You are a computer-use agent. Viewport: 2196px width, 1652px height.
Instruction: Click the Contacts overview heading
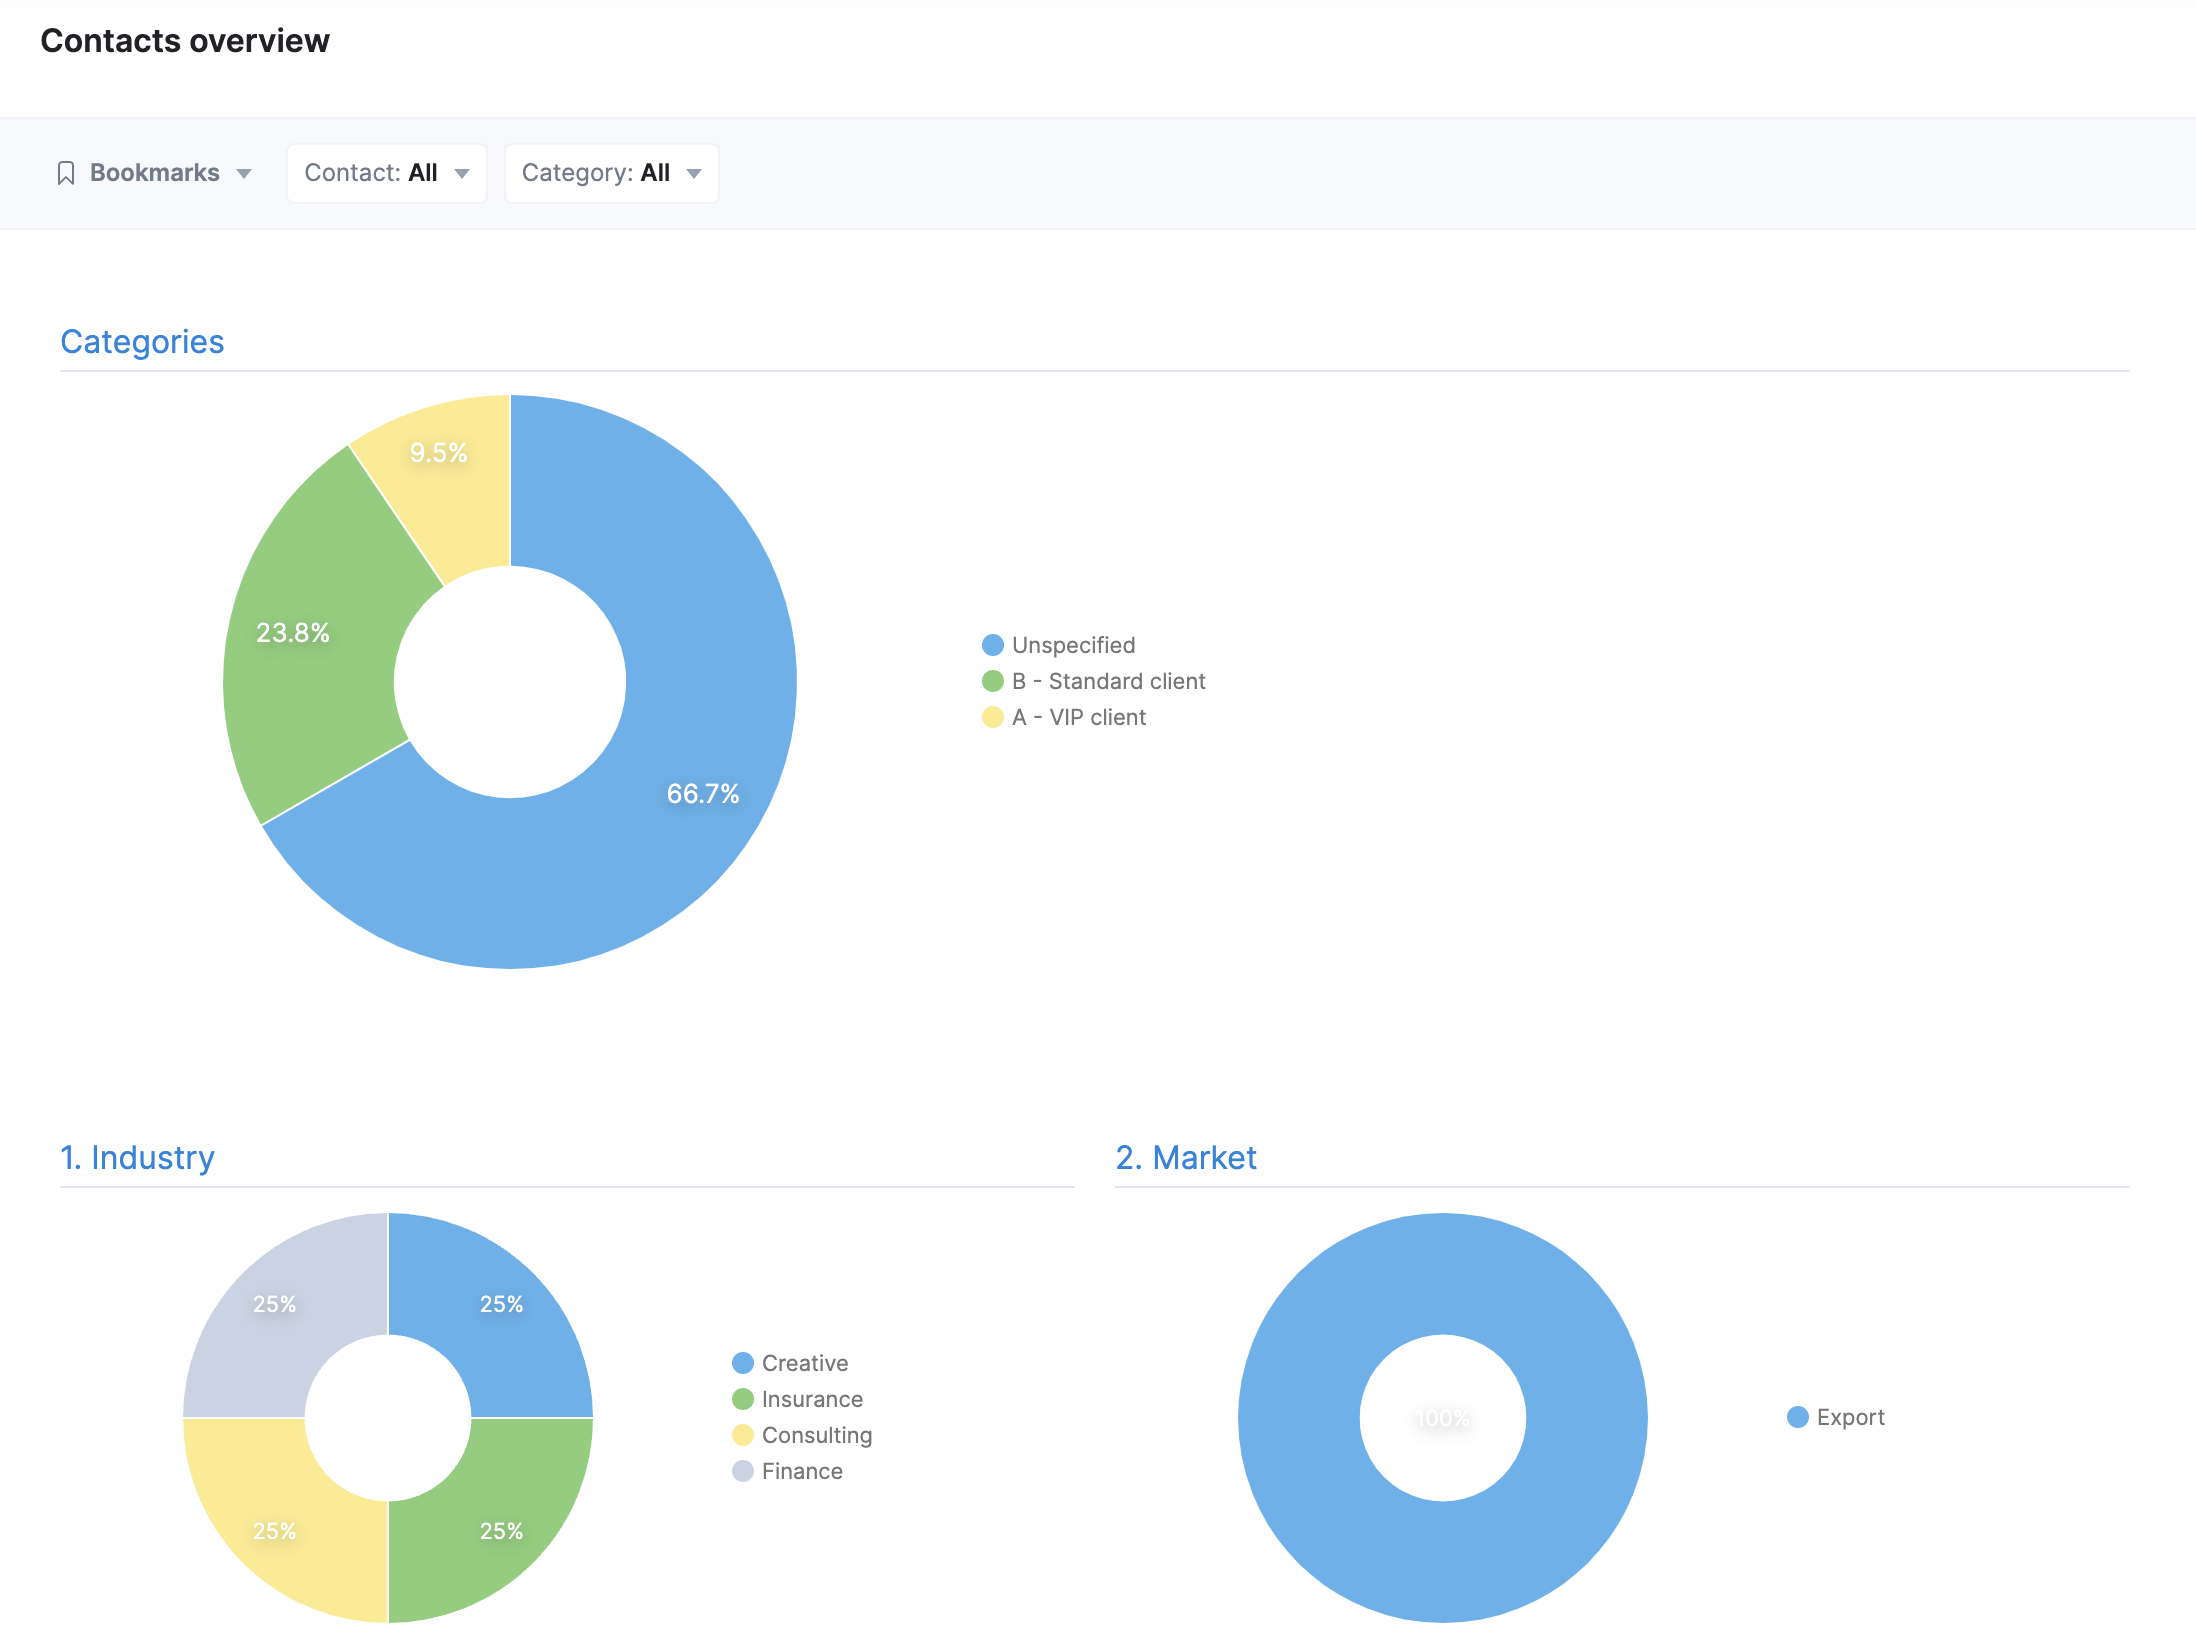185,41
